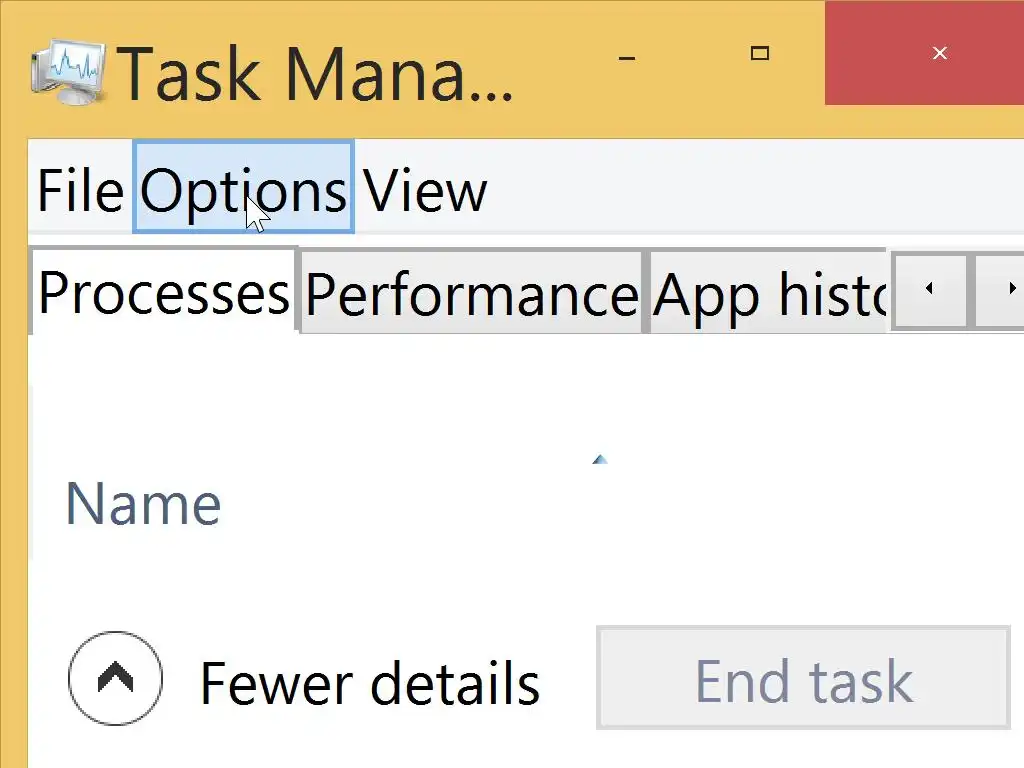Close the Task Manager window
The height and width of the screenshot is (768, 1024).
pyautogui.click(x=938, y=54)
